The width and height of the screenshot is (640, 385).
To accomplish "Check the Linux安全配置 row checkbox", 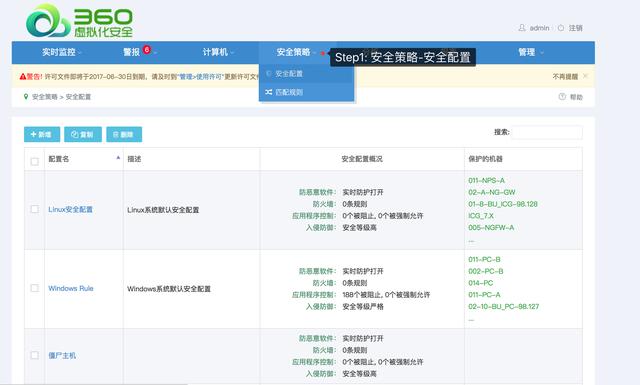I will [x=35, y=209].
